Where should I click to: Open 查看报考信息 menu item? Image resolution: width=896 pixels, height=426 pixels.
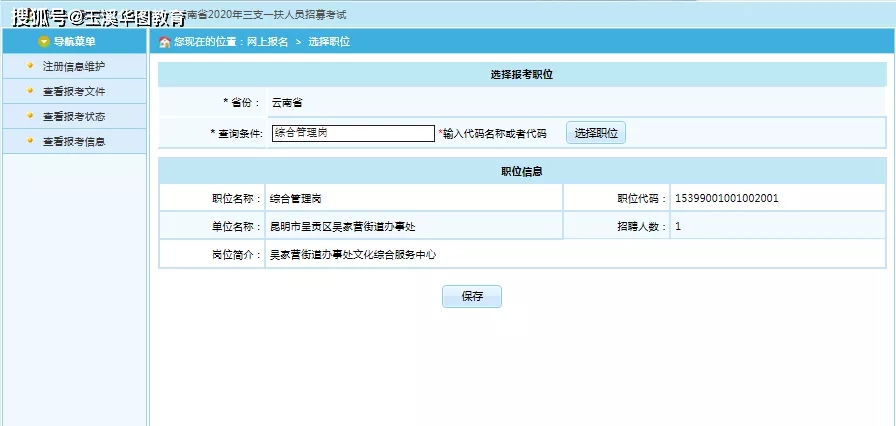pos(74,142)
